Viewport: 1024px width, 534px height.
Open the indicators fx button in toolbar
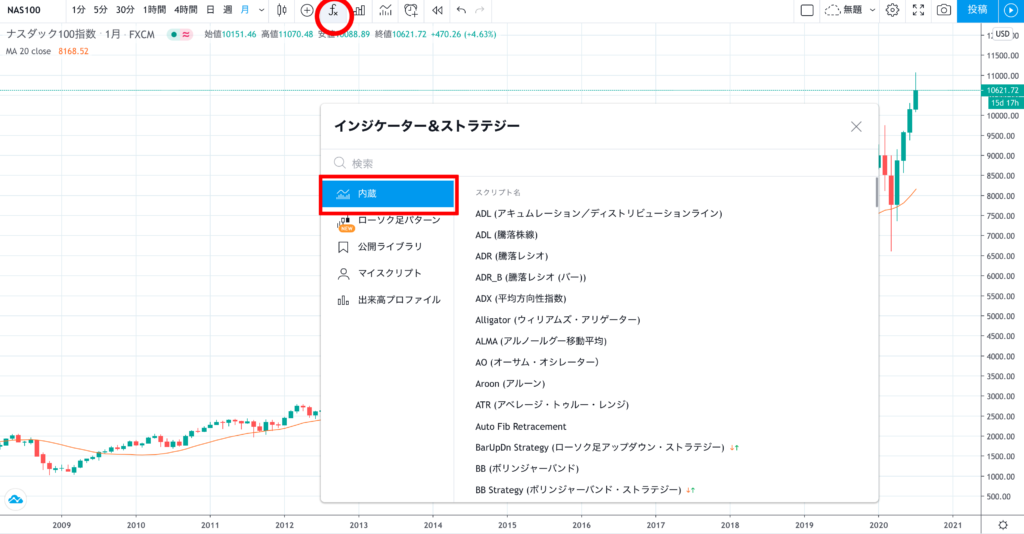pyautogui.click(x=333, y=11)
